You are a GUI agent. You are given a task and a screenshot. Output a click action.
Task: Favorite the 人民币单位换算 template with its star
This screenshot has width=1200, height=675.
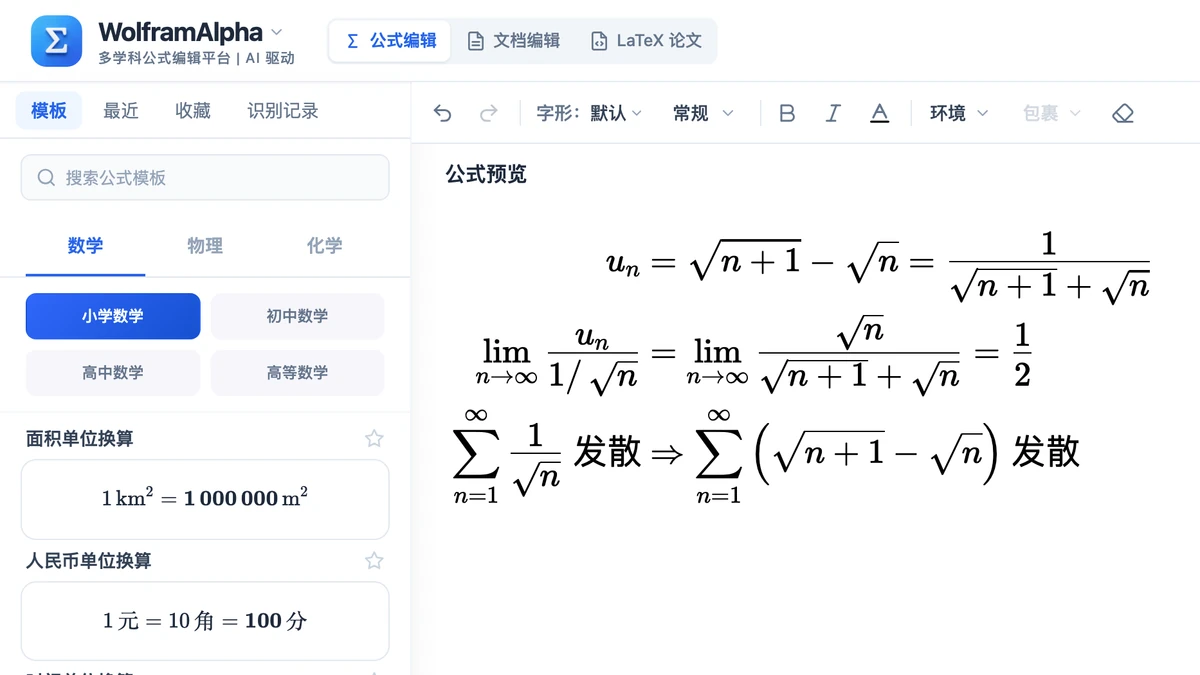click(x=374, y=561)
